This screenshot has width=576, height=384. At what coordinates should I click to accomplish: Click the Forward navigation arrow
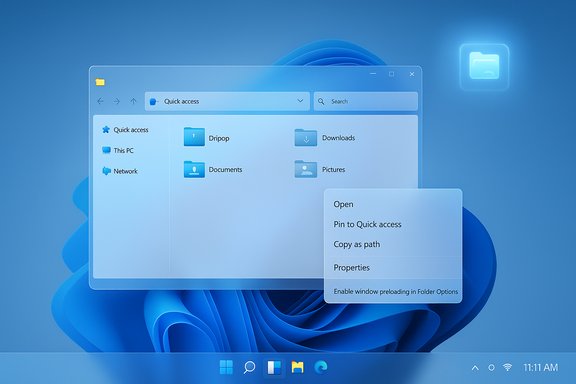coord(116,101)
